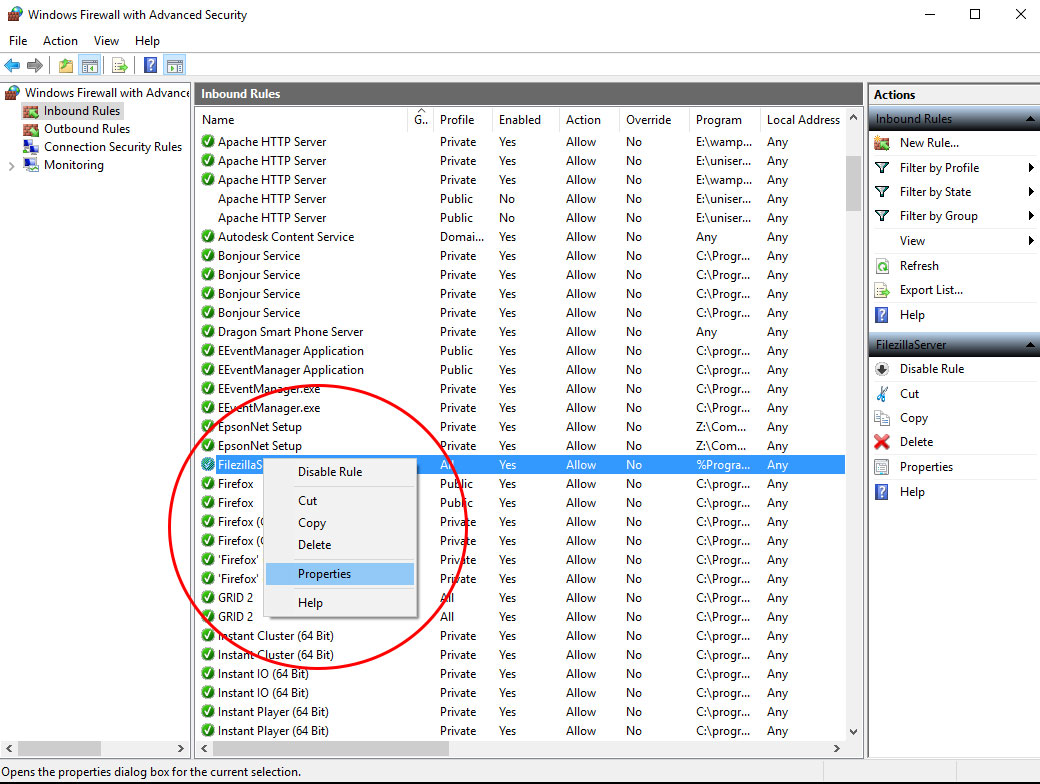Sort rules by the Name column header
The image size is (1040, 784).
(x=303, y=120)
